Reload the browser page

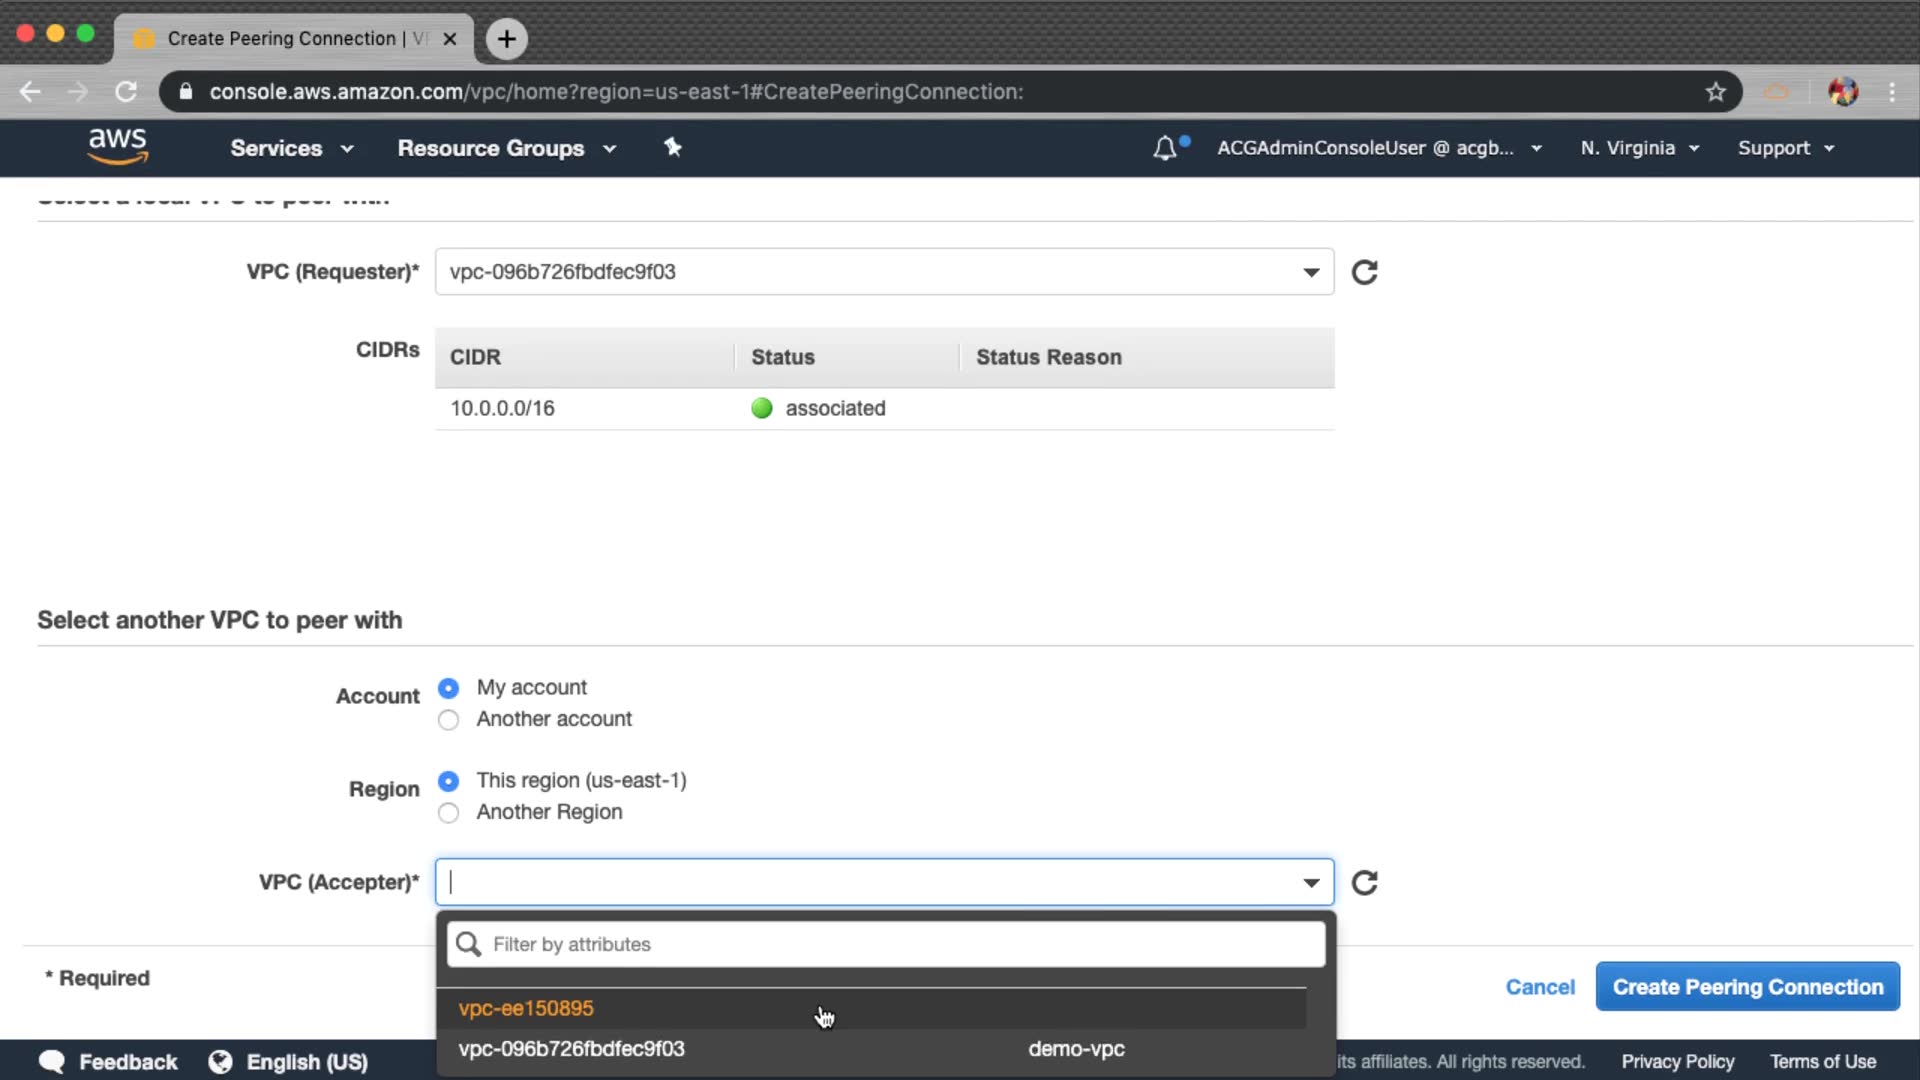pyautogui.click(x=126, y=92)
